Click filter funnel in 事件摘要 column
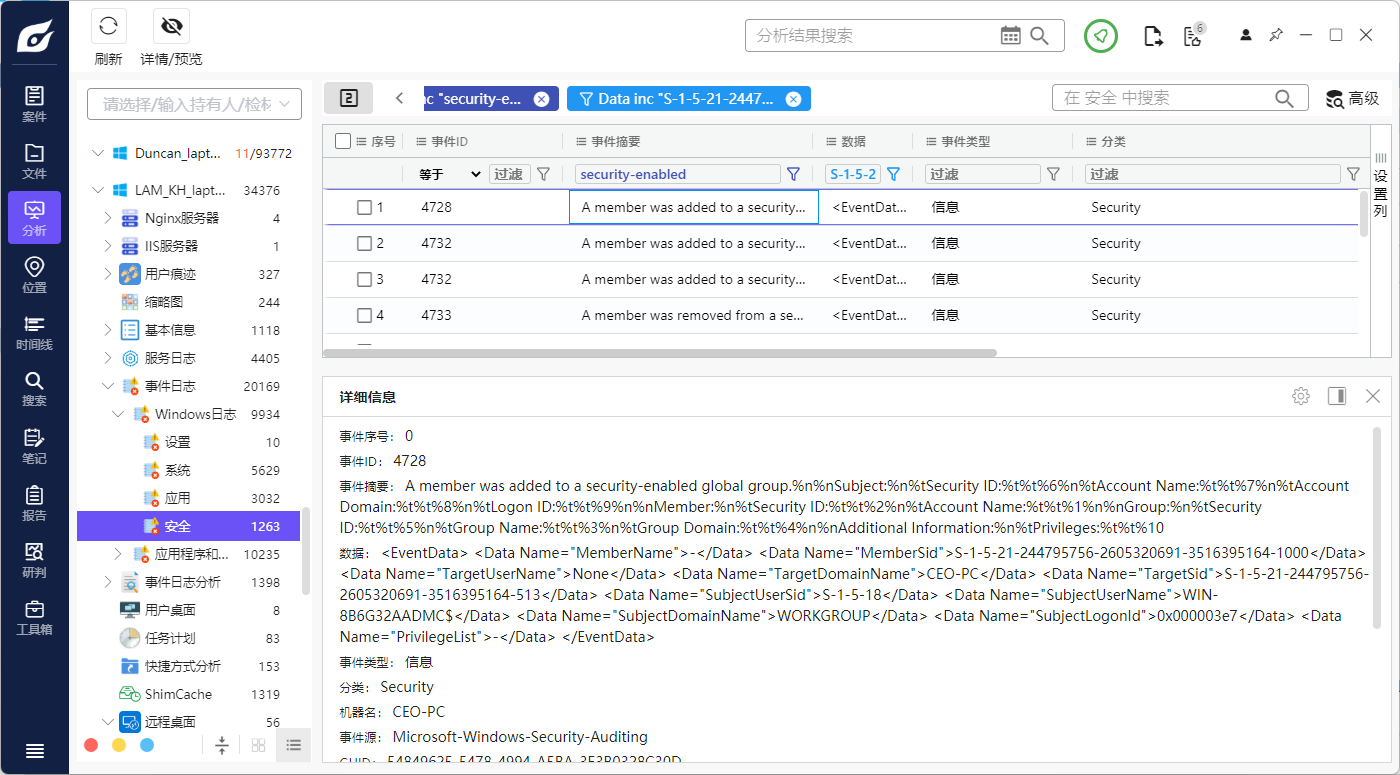 click(793, 174)
